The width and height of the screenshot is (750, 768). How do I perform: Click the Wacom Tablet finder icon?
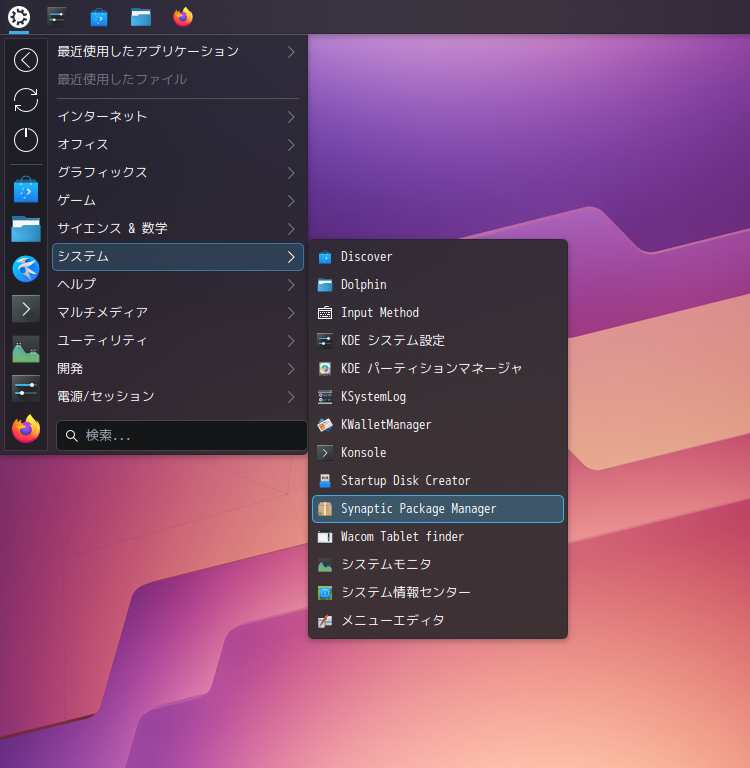coord(325,537)
